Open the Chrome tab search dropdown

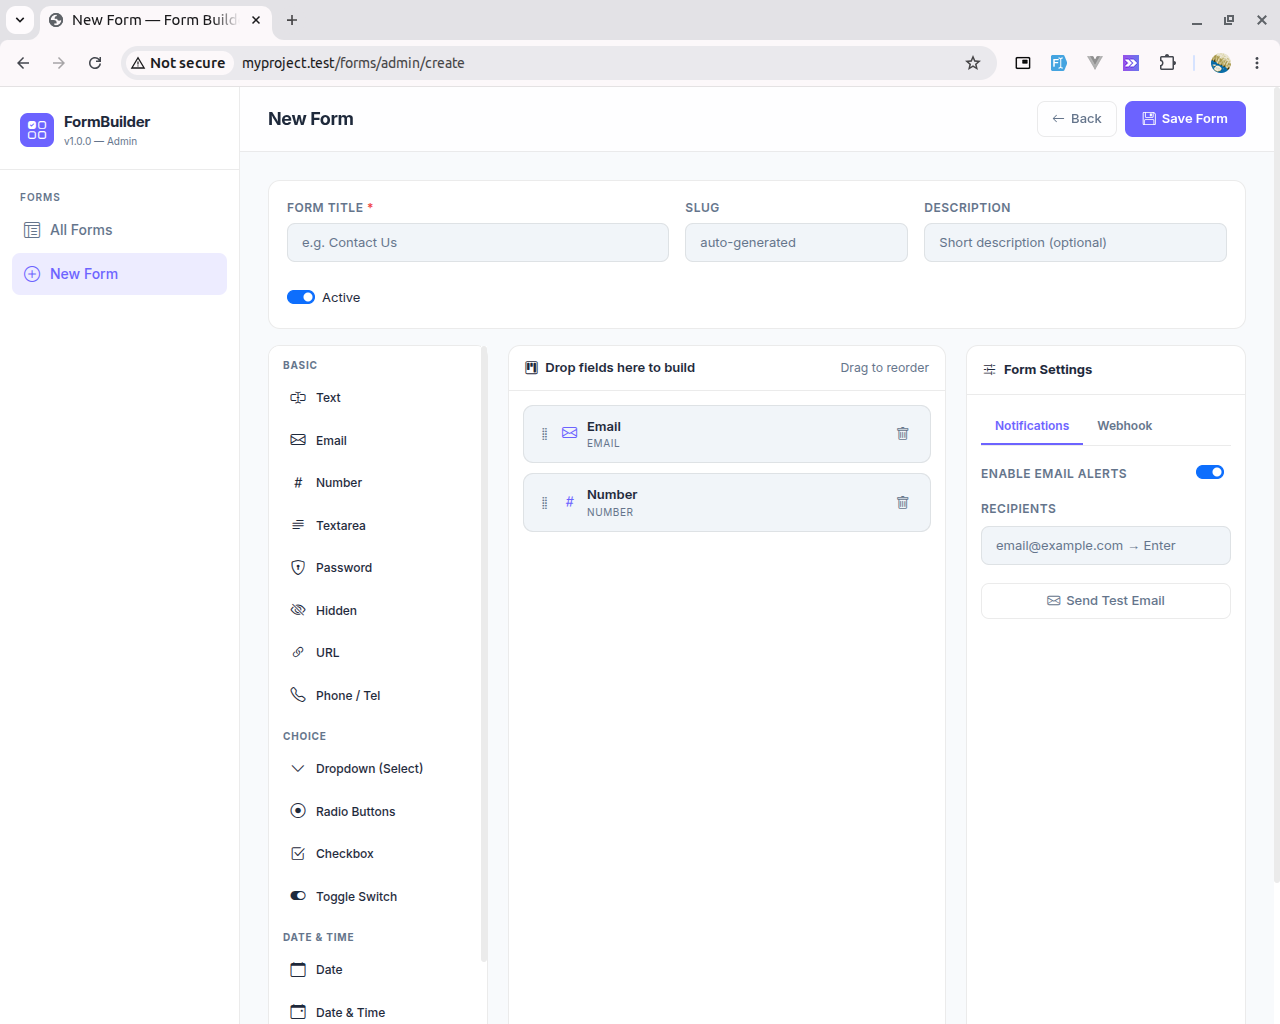pyautogui.click(x=20, y=20)
